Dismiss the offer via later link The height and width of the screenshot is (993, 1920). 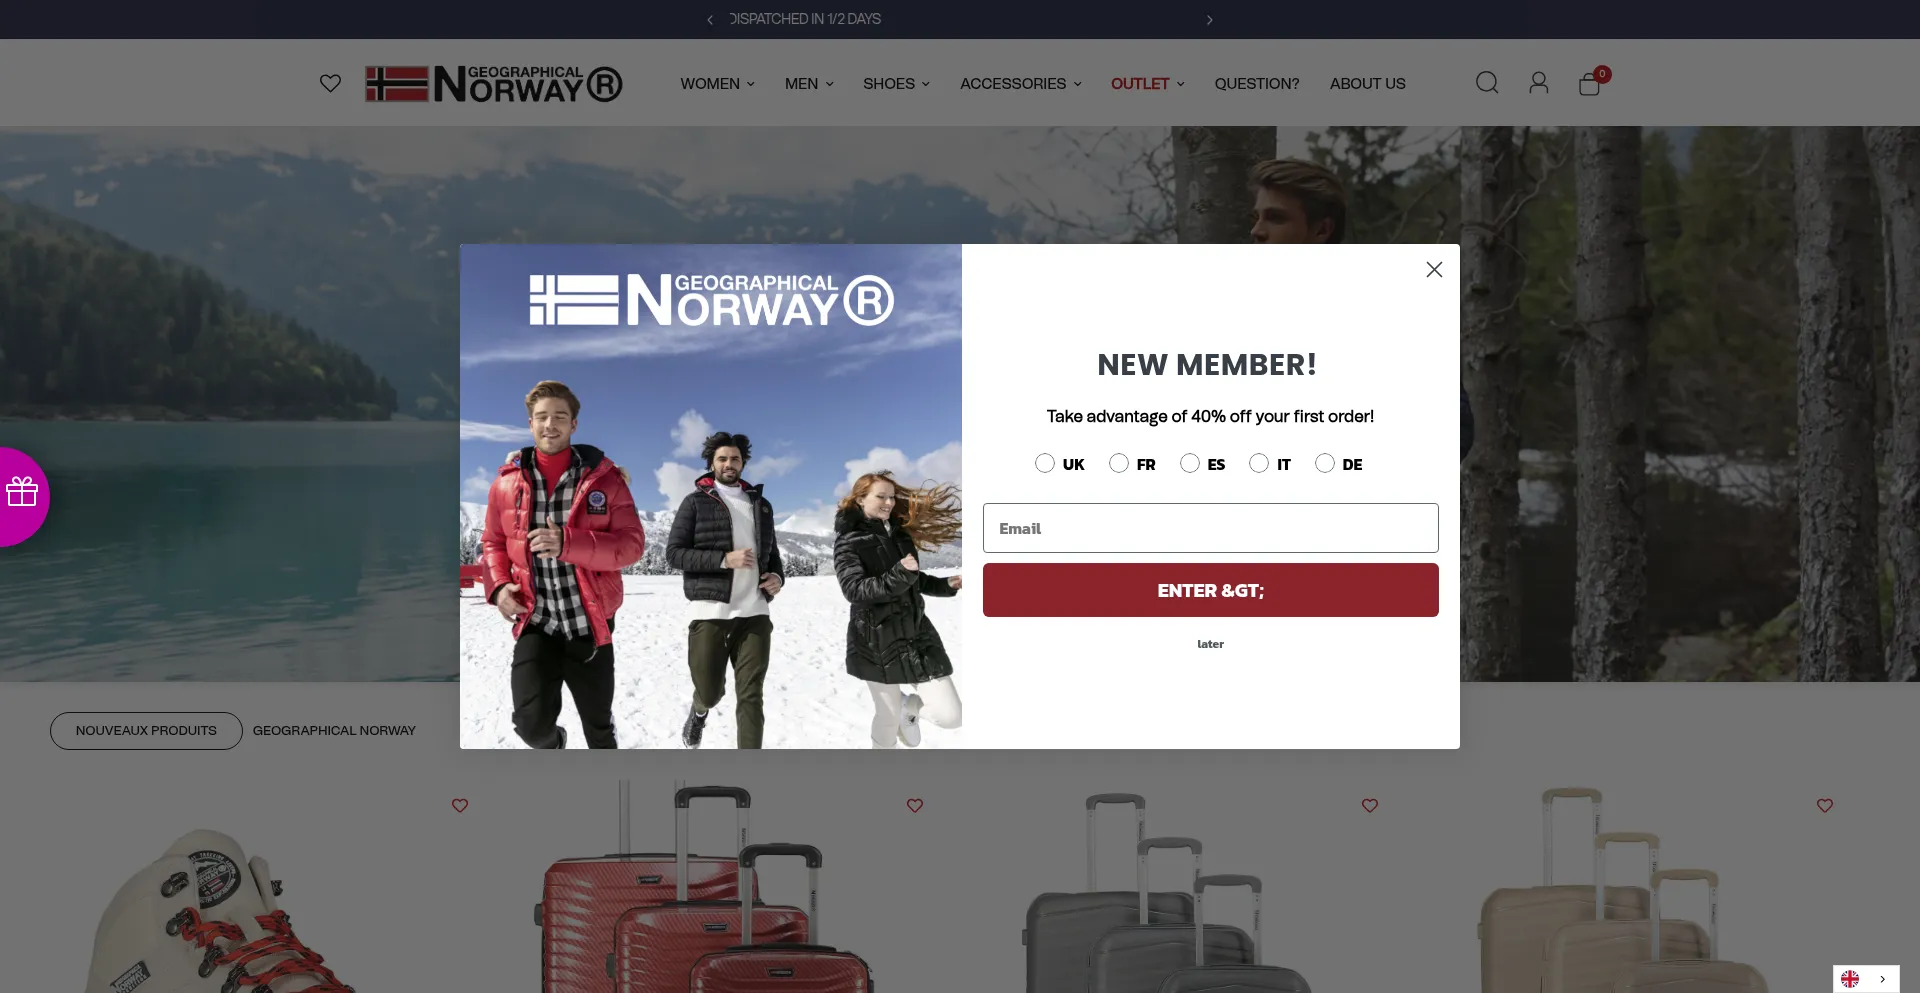tap(1210, 644)
